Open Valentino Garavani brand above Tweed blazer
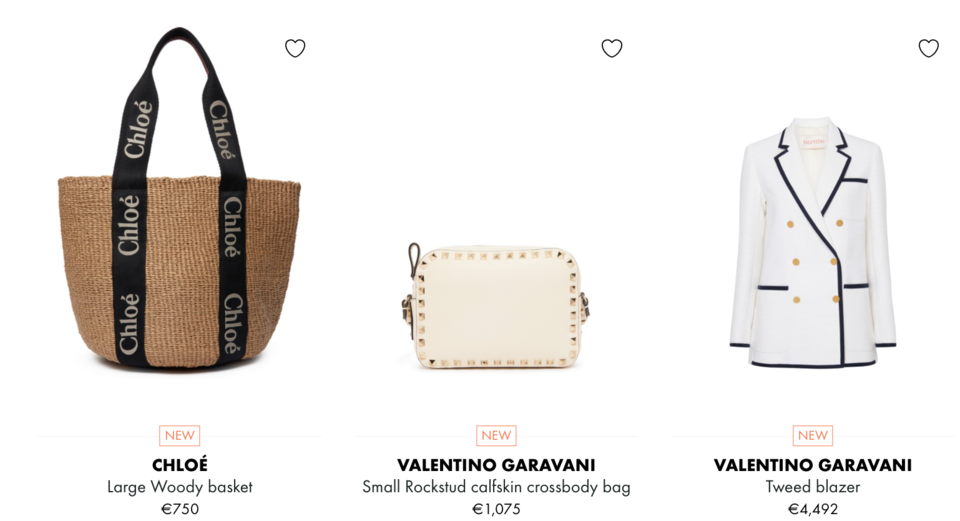This screenshot has height=521, width=960. click(x=812, y=465)
